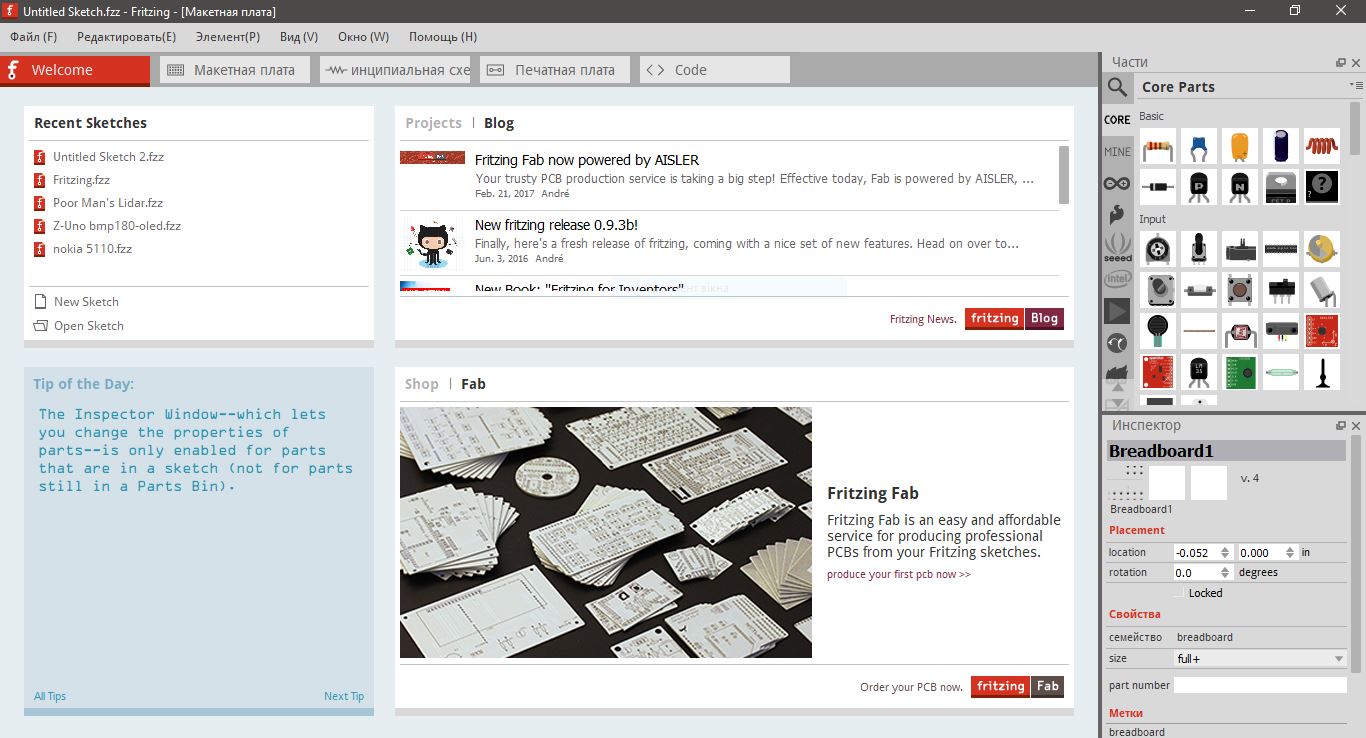Float the Инспектор panel
Screen dimensions: 1366x738
coord(1341,425)
